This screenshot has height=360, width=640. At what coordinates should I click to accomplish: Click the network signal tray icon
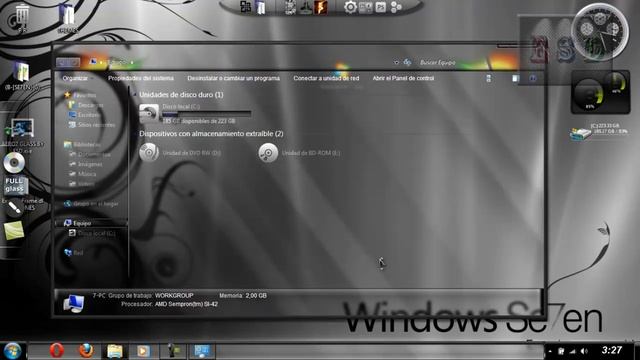pyautogui.click(x=573, y=351)
